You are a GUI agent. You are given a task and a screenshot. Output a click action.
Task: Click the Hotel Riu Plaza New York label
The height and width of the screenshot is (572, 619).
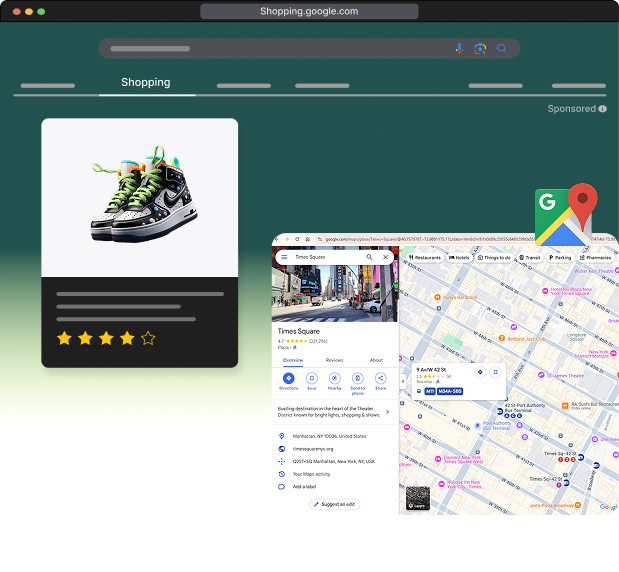tap(571, 291)
